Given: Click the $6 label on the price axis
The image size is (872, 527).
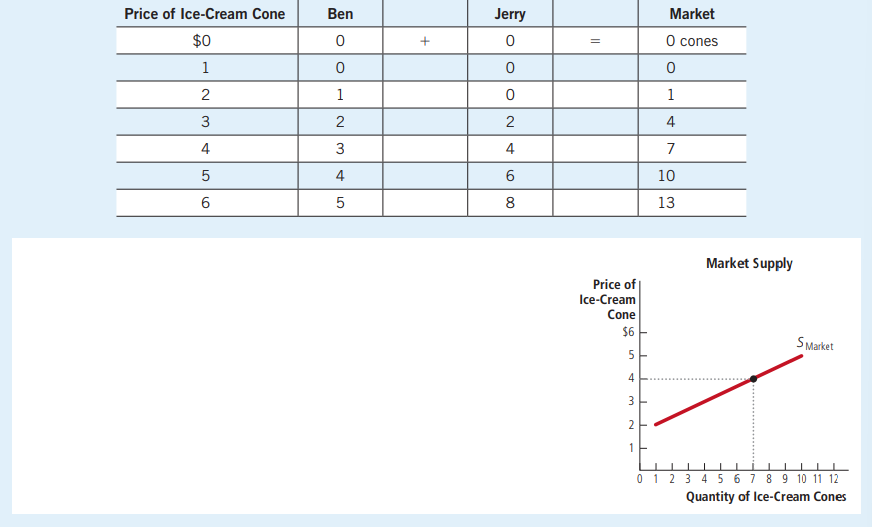Looking at the screenshot, I should (628, 332).
